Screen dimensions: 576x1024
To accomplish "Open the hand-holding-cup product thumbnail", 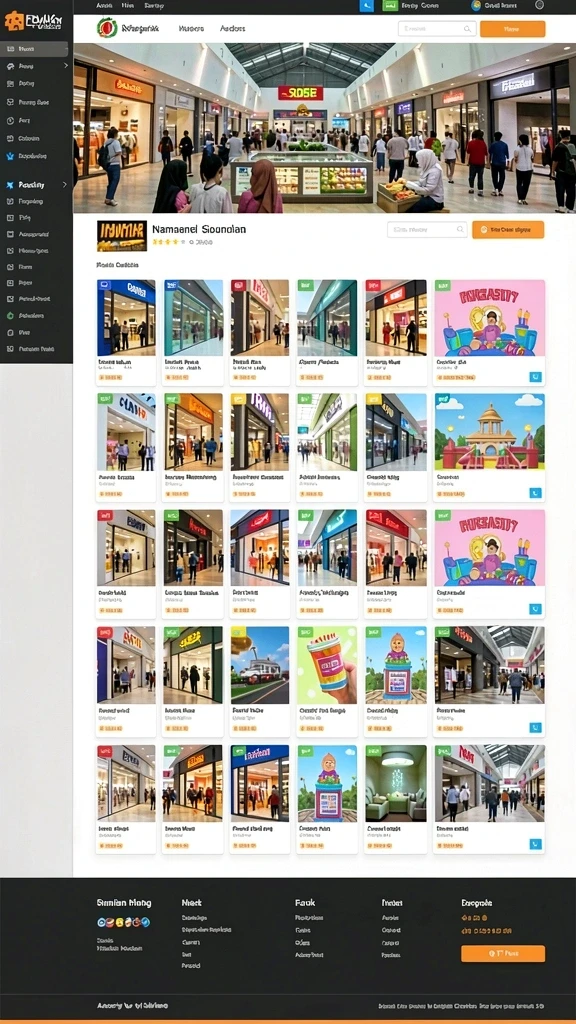I will coord(327,665).
